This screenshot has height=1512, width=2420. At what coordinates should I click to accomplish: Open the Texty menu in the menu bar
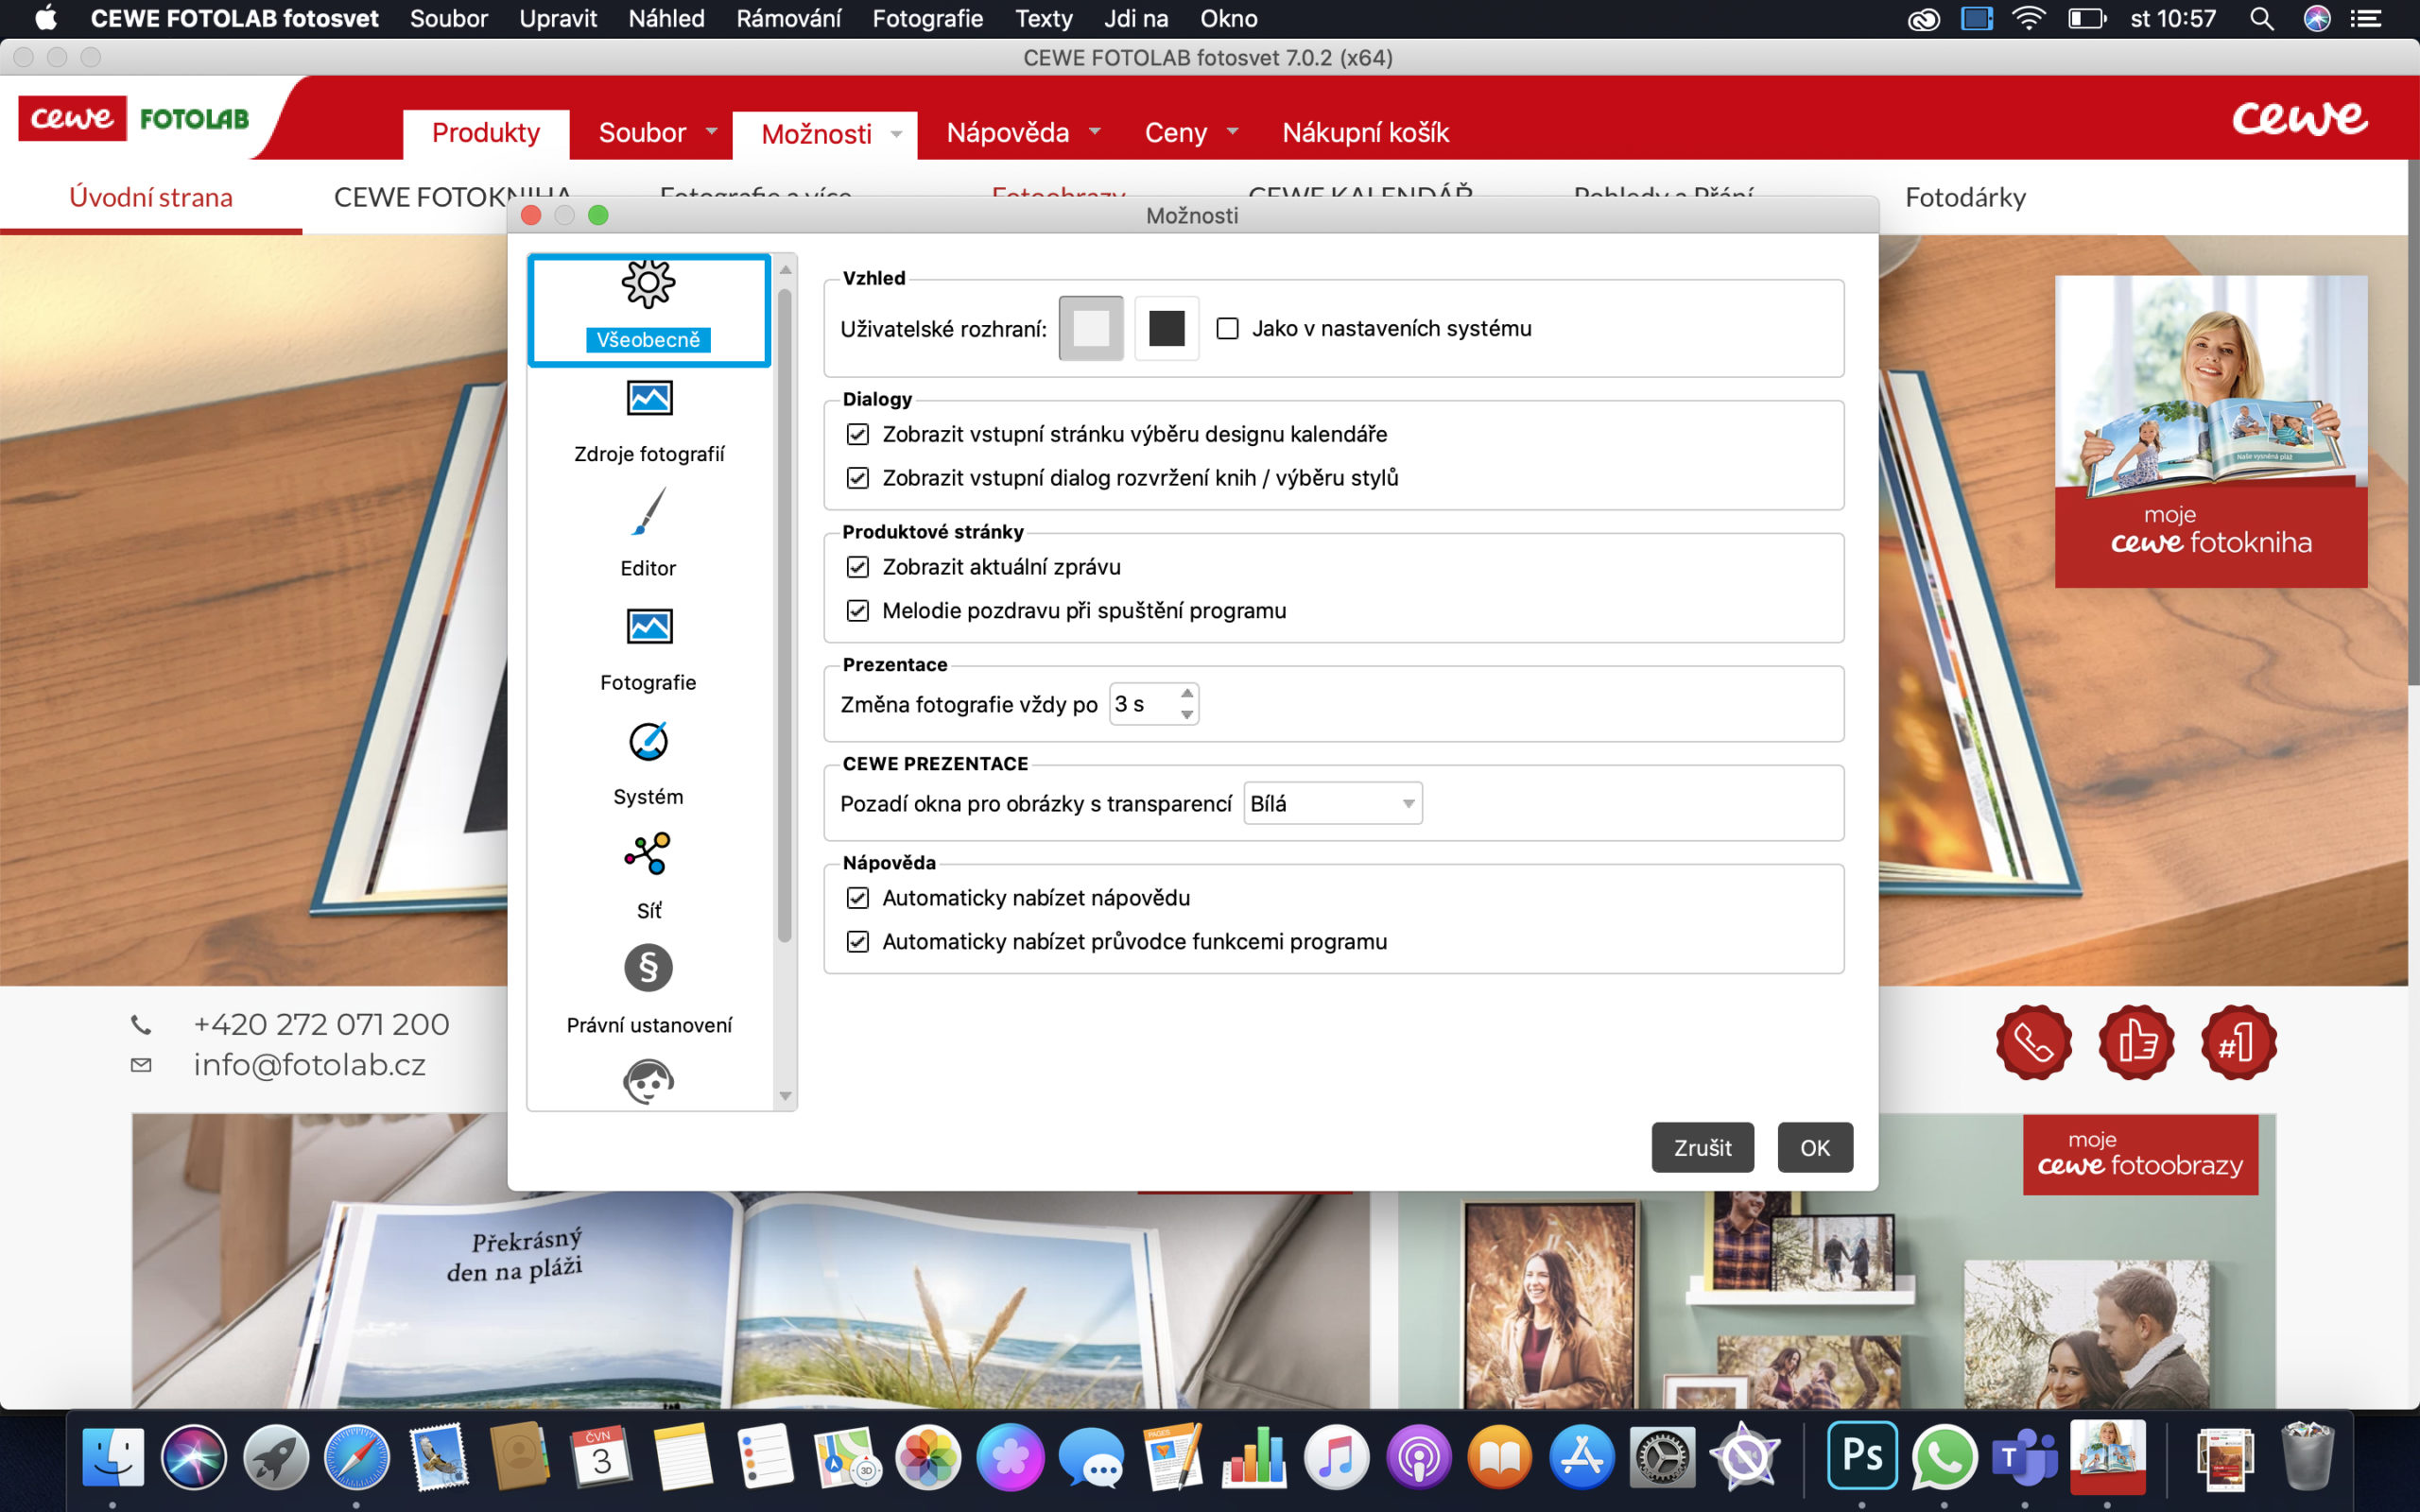[1043, 18]
